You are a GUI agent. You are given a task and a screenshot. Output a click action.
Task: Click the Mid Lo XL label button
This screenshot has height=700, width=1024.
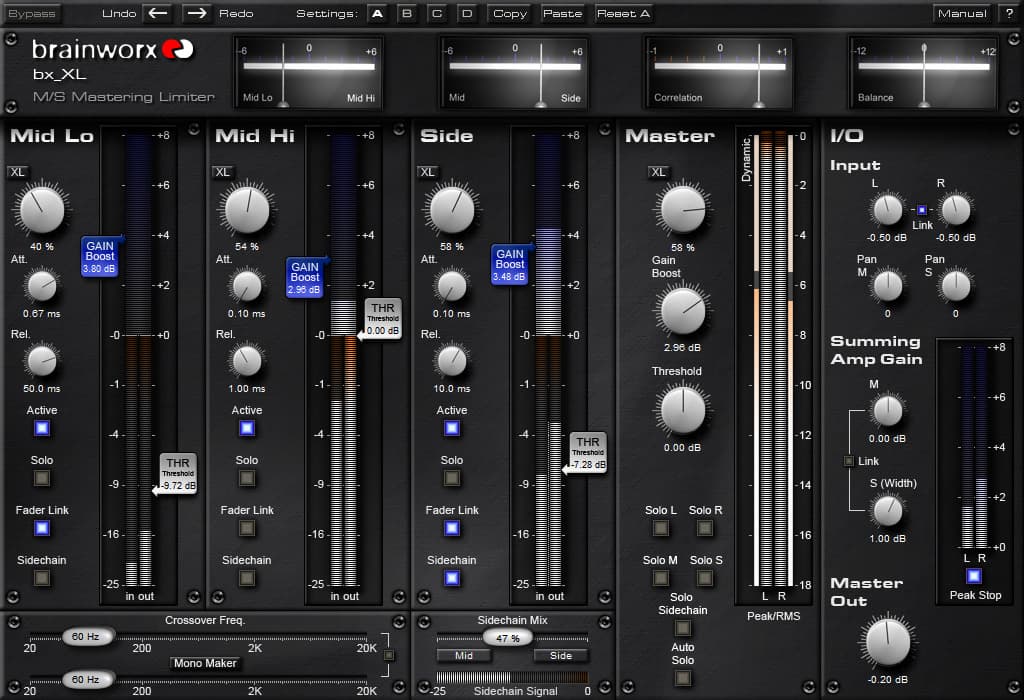coord(17,172)
